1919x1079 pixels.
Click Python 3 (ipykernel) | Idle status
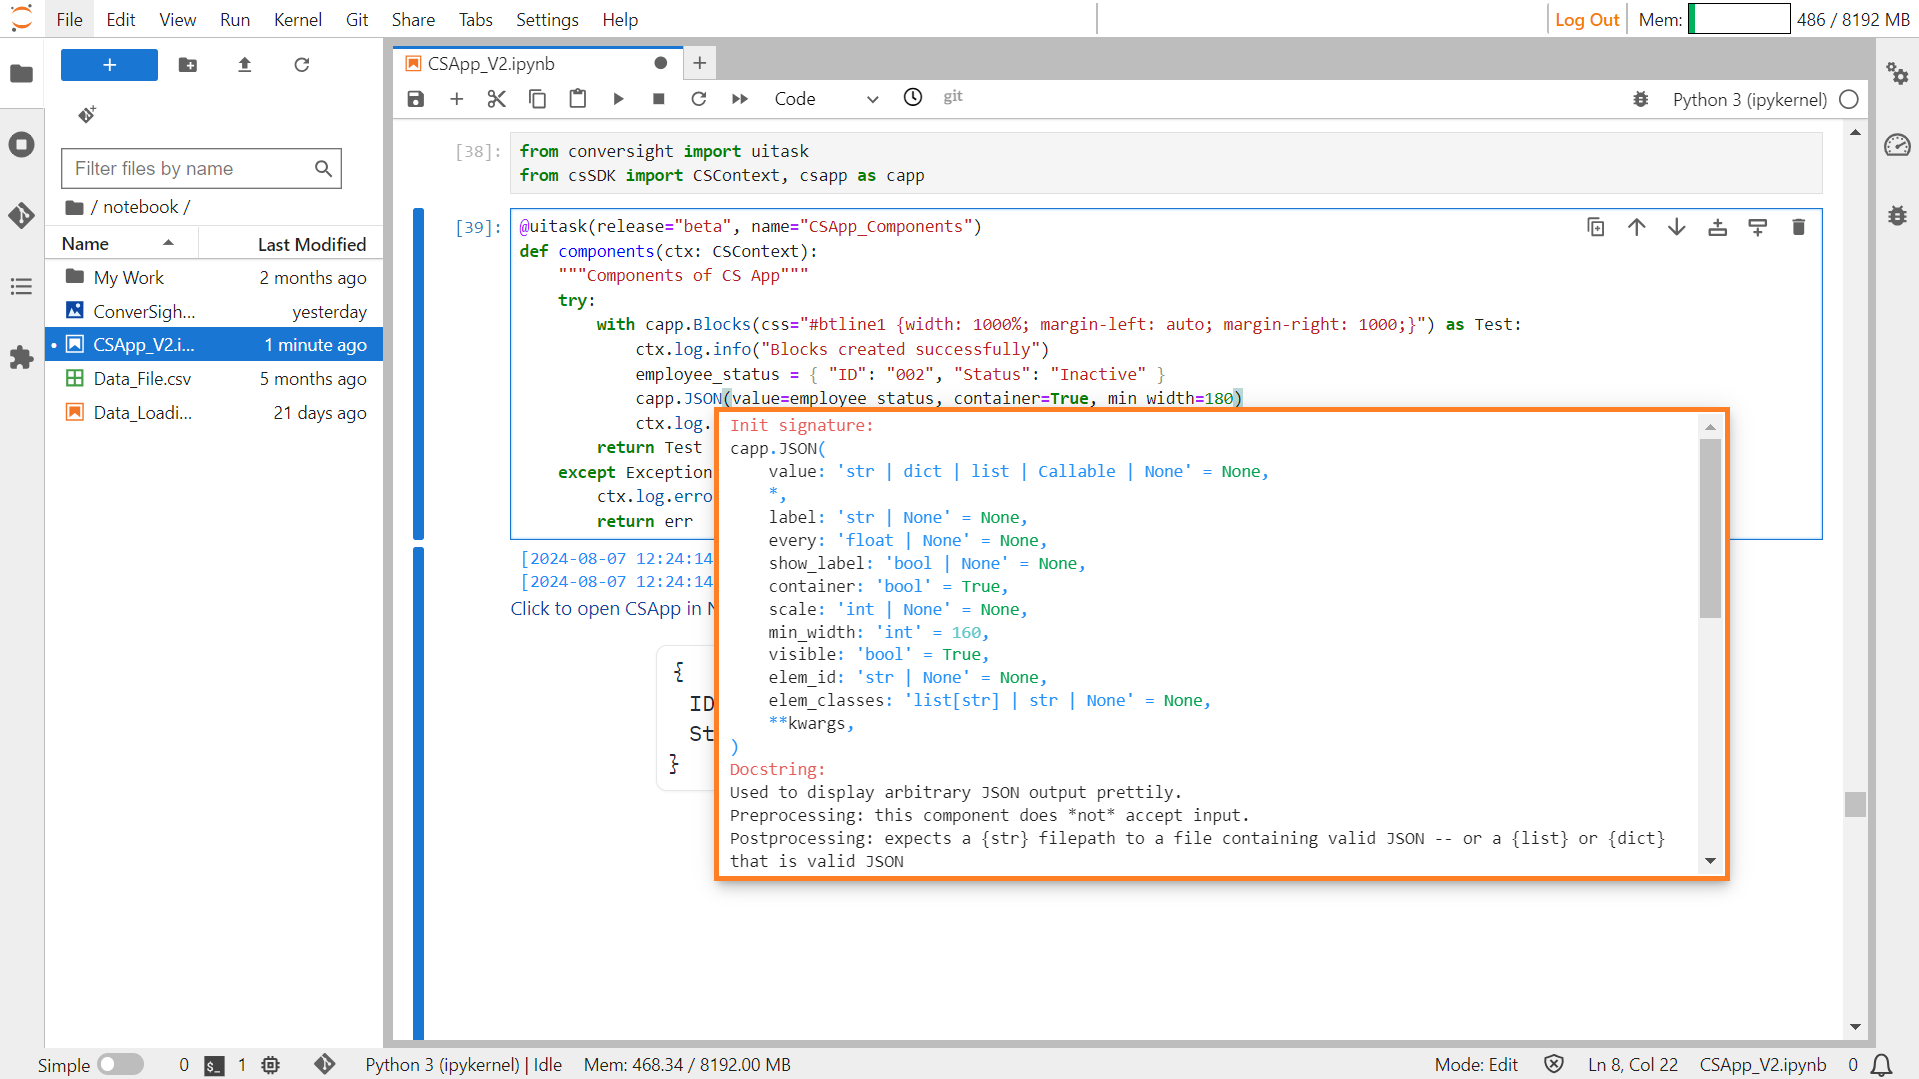(463, 1065)
